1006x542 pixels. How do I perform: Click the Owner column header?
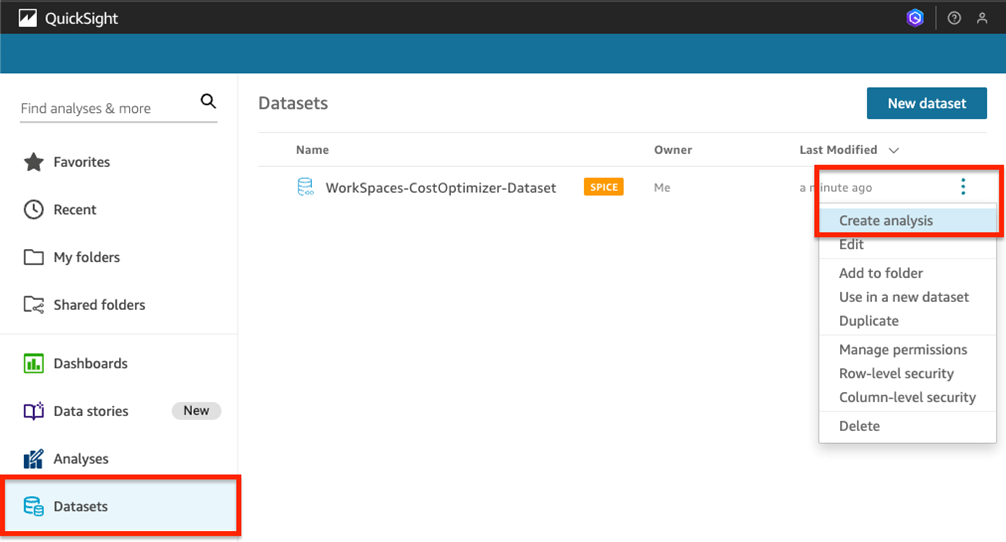673,149
